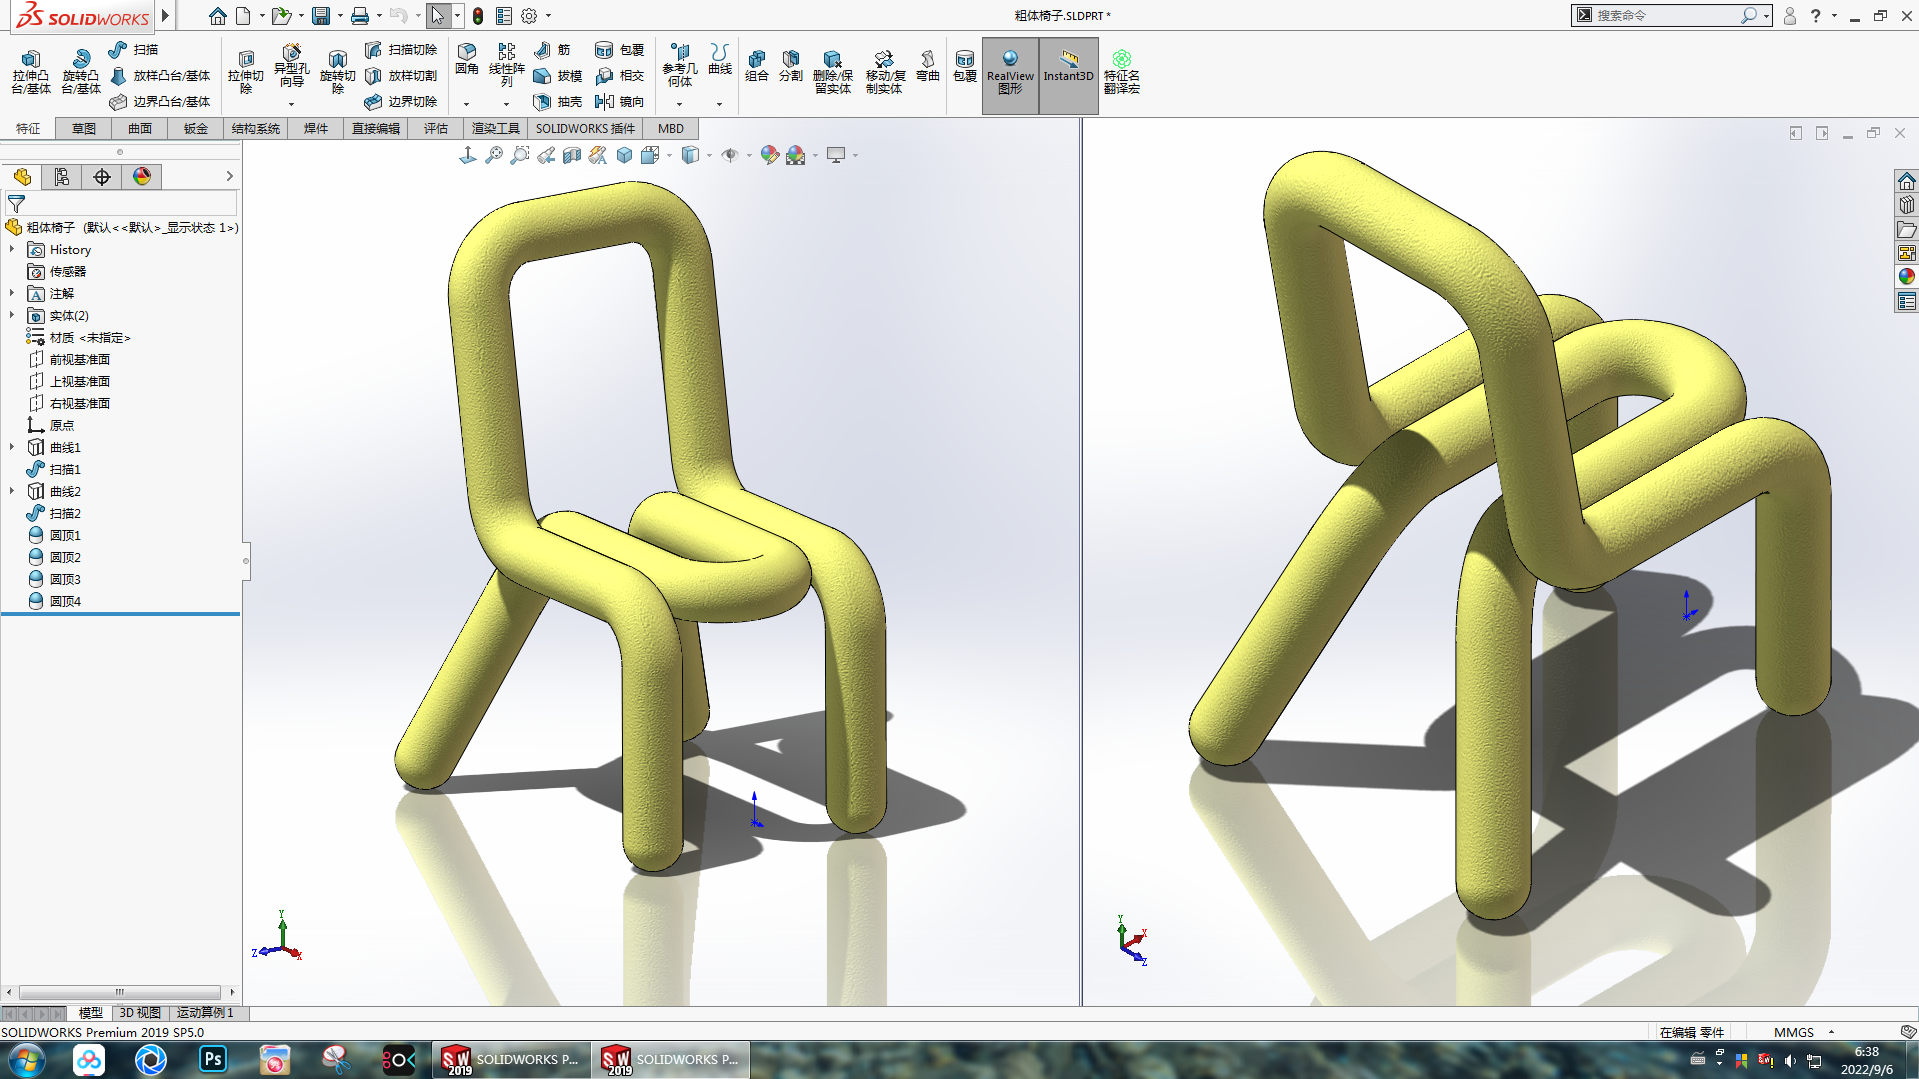
Task: Open the 异型孔向导 hole wizard
Action: pos(292,67)
